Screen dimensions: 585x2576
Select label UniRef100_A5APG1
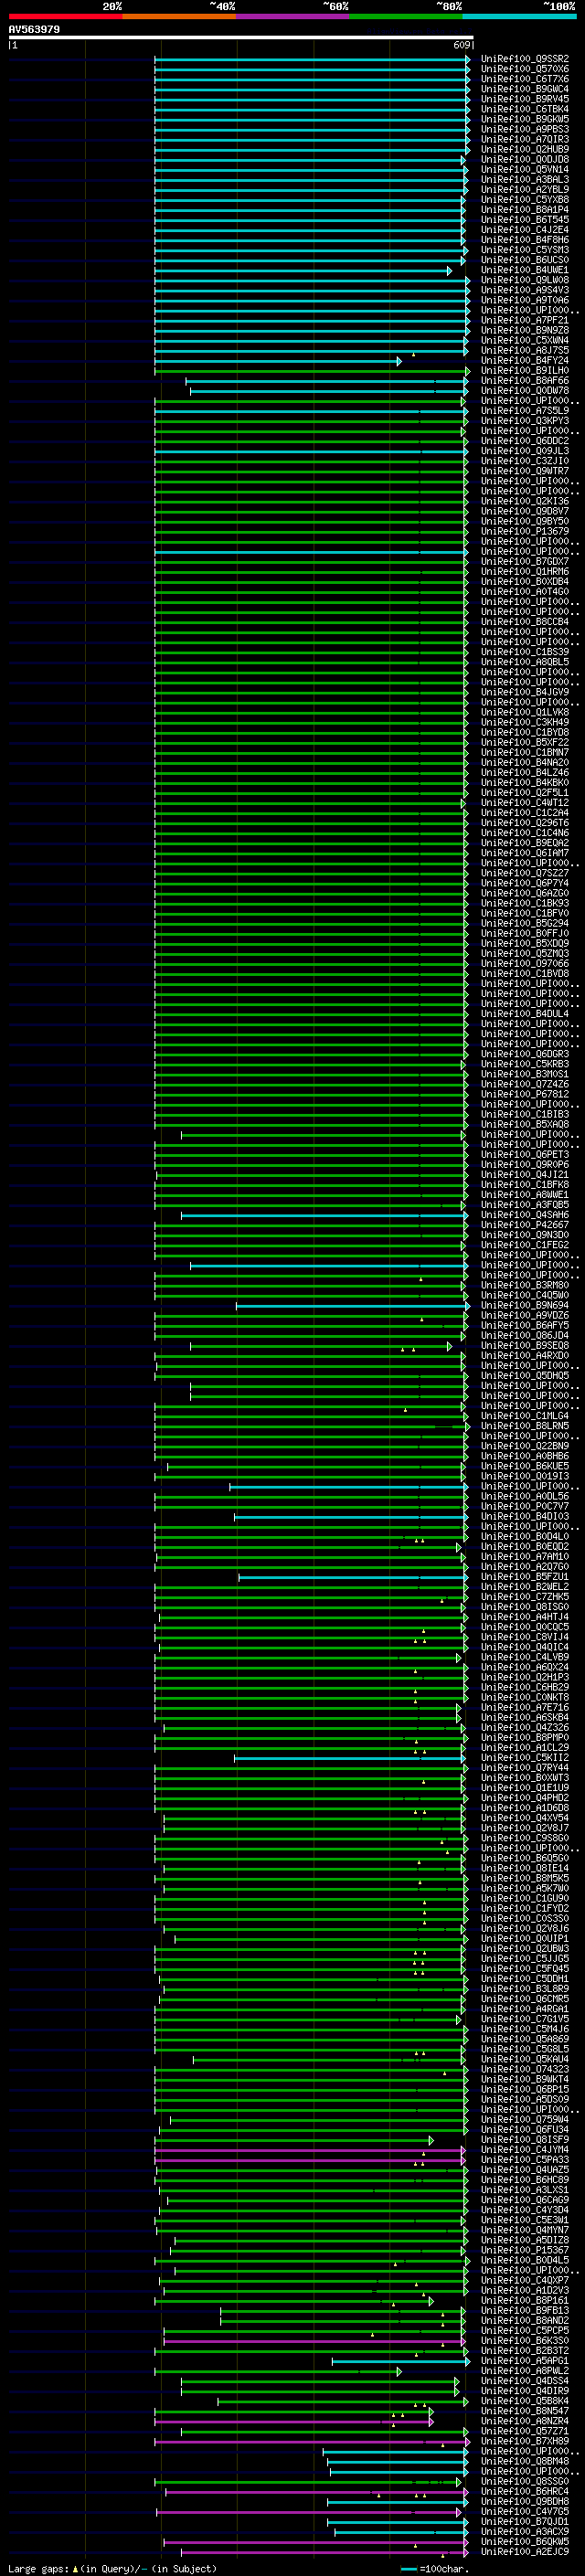tap(525, 2360)
